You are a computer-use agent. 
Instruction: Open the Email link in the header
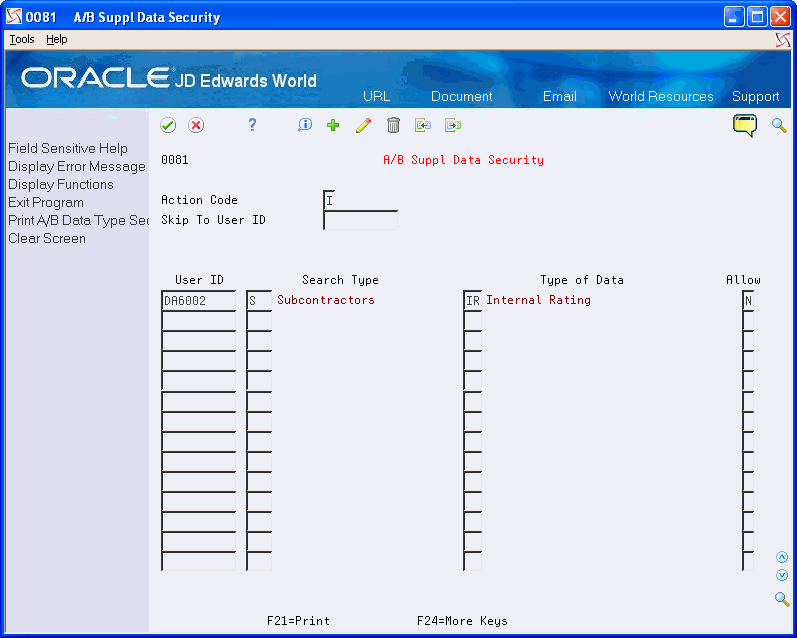click(x=560, y=96)
